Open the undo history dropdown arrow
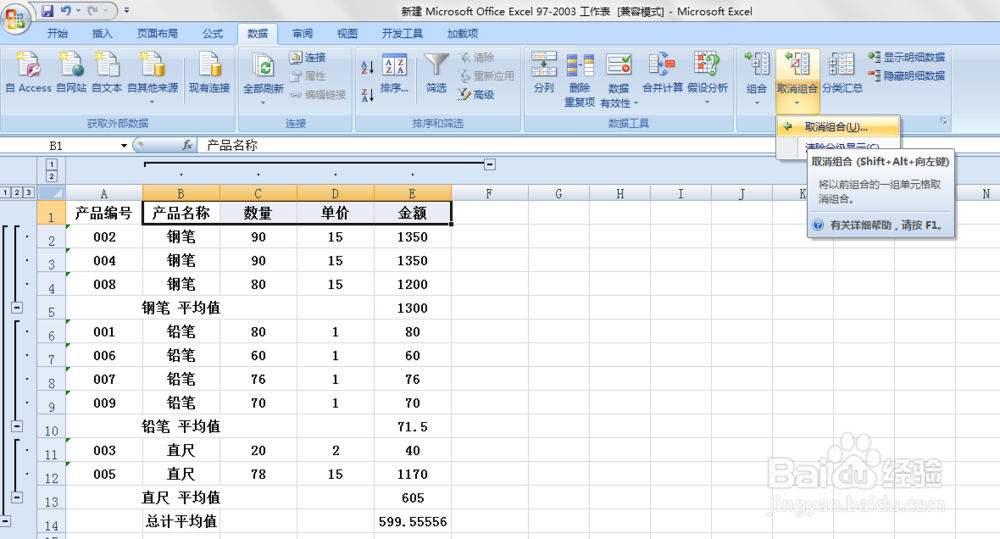The image size is (1000, 539). point(78,11)
